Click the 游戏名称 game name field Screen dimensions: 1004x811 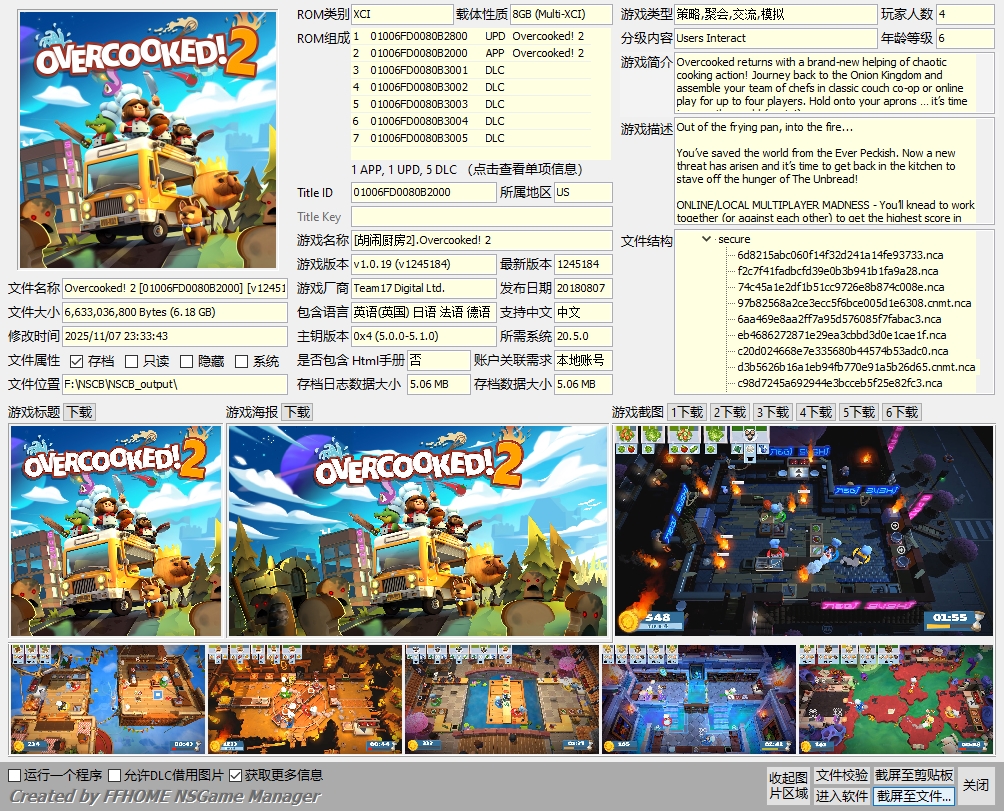click(x=482, y=241)
